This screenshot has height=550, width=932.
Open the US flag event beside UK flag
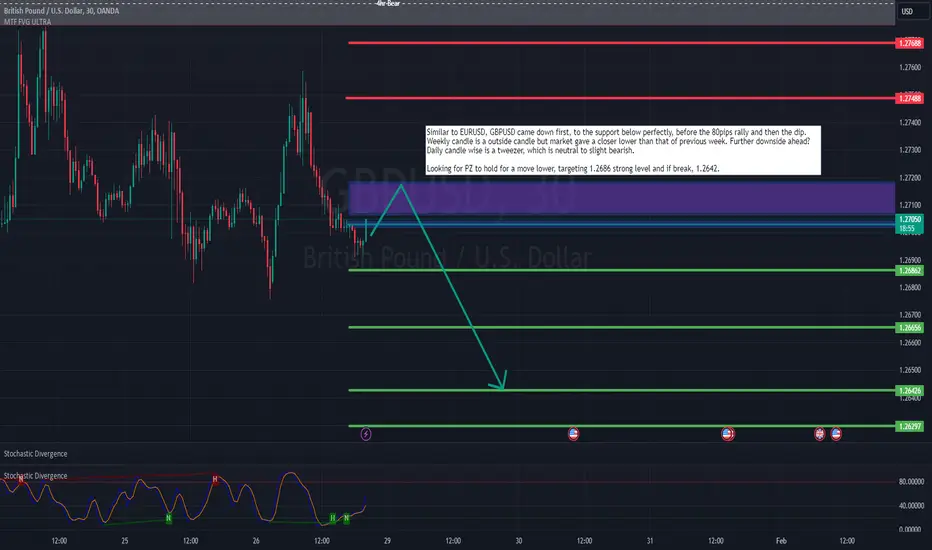pyautogui.click(x=836, y=433)
